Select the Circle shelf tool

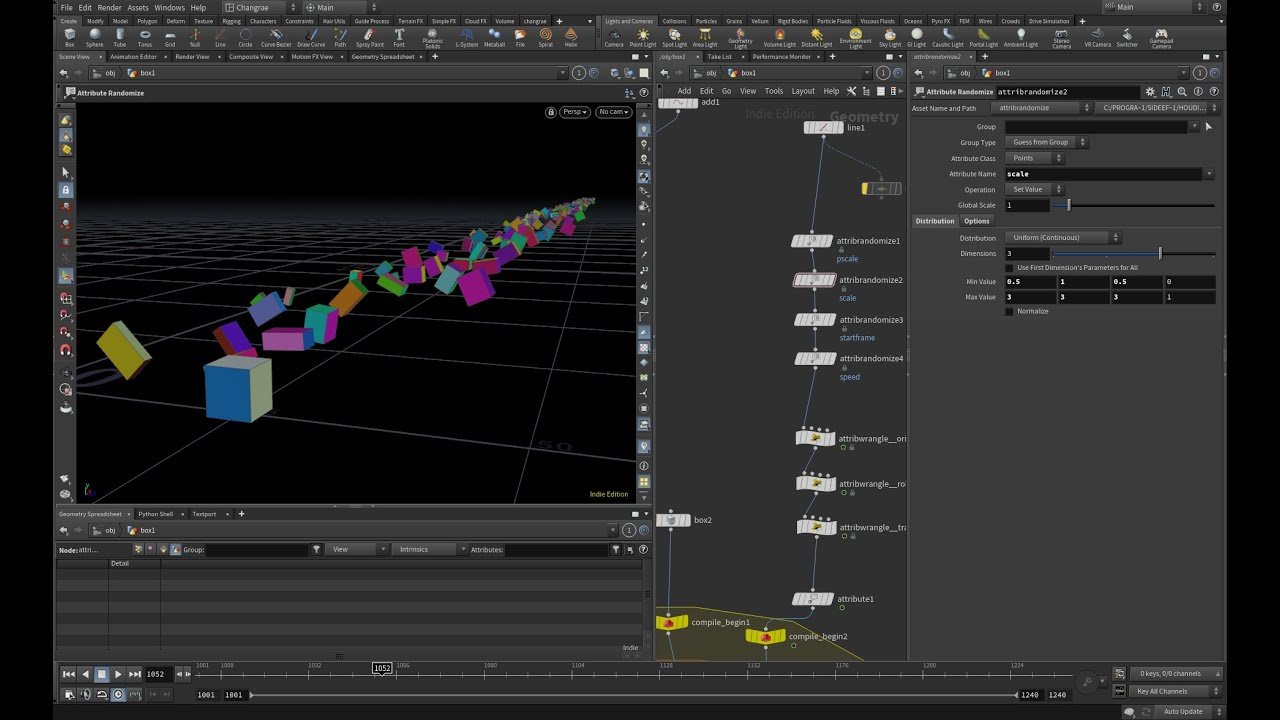click(245, 38)
